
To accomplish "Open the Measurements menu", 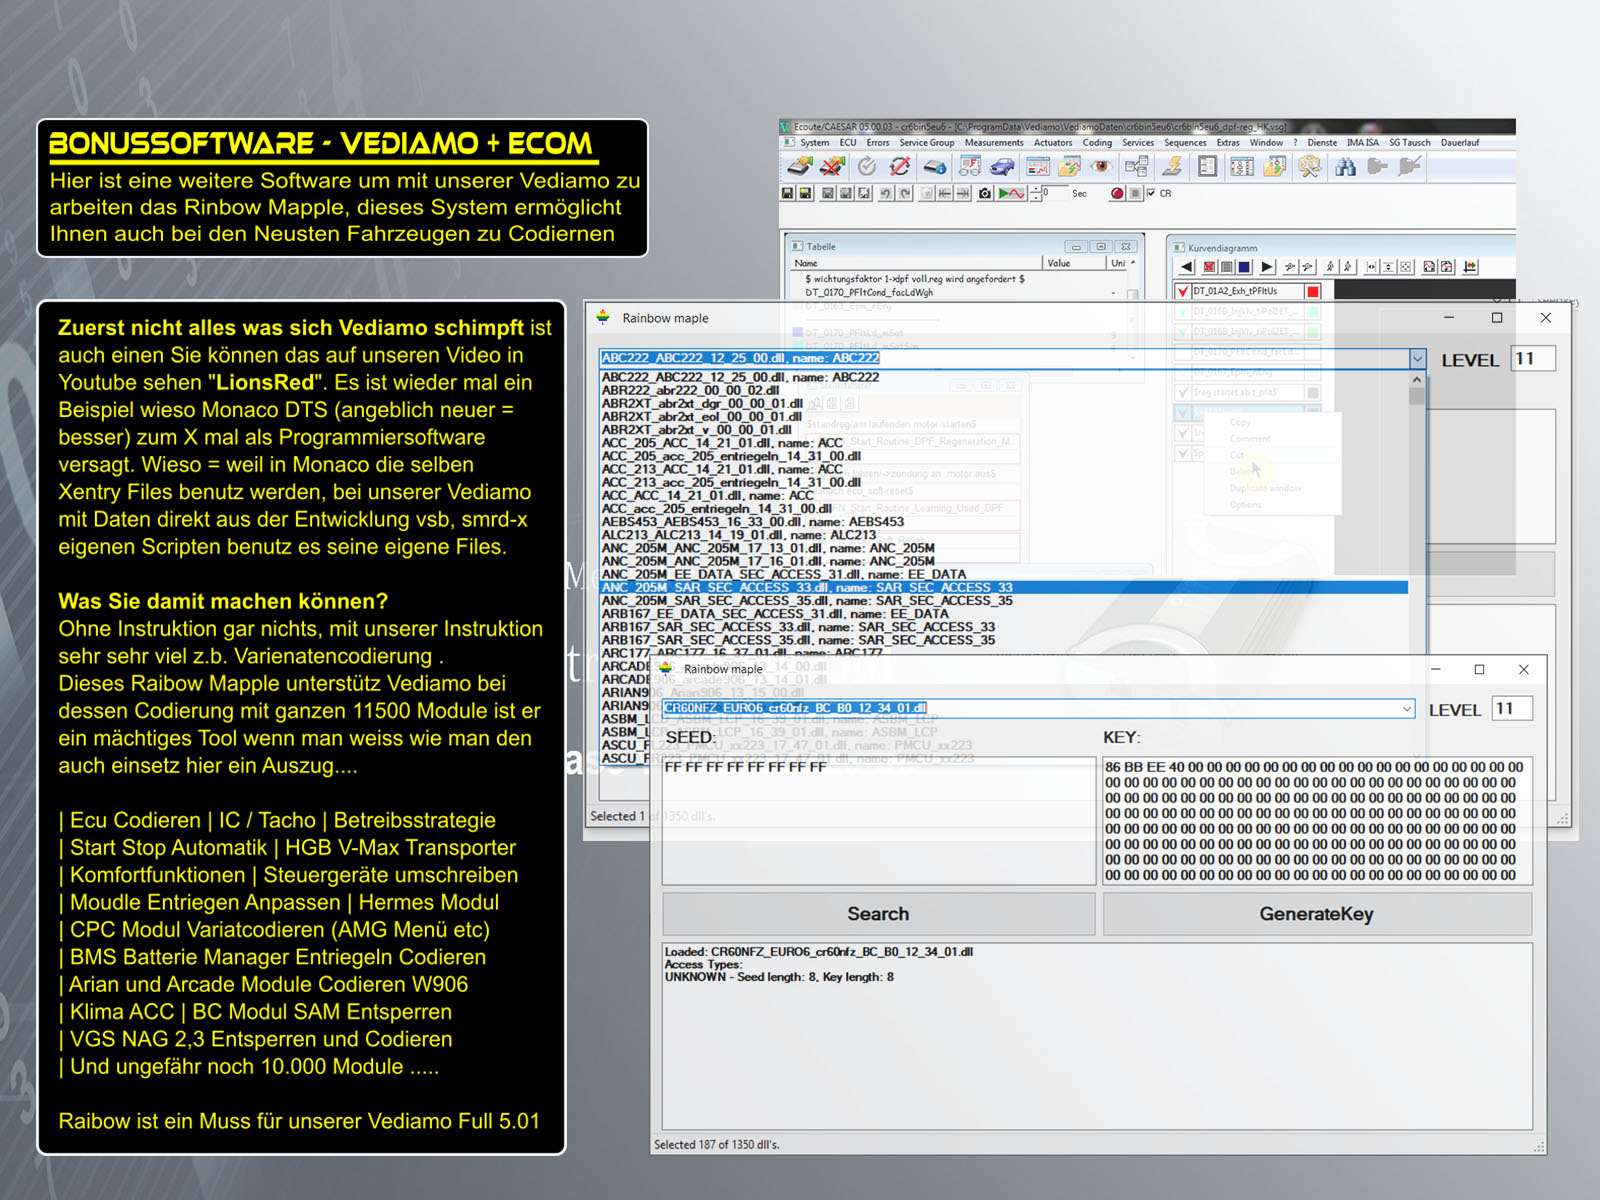I will click(x=994, y=142).
